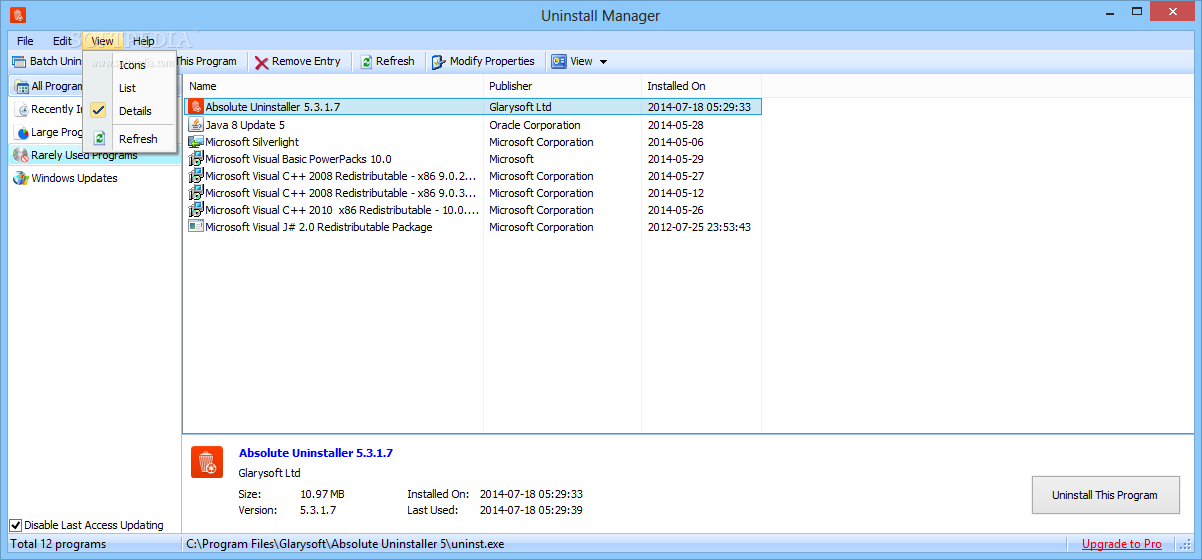1202x560 pixels.
Task: Click the Java 8 Update 5 icon
Action: pyautogui.click(x=196, y=125)
